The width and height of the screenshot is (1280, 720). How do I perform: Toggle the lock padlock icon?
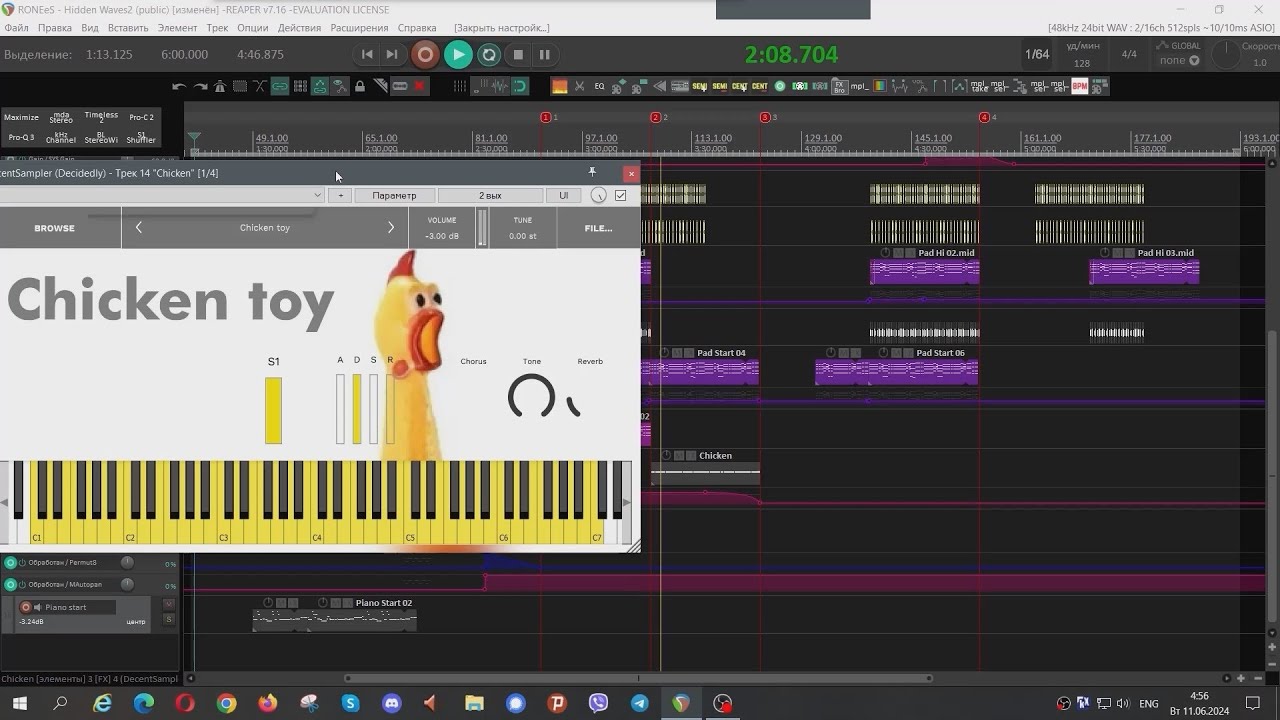(360, 87)
